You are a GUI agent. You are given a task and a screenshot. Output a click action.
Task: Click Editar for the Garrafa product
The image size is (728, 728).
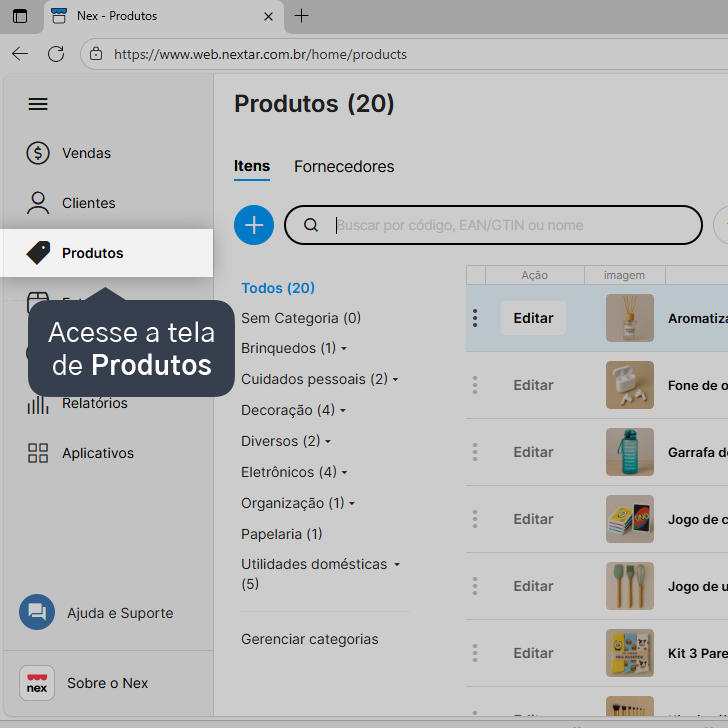tap(533, 452)
